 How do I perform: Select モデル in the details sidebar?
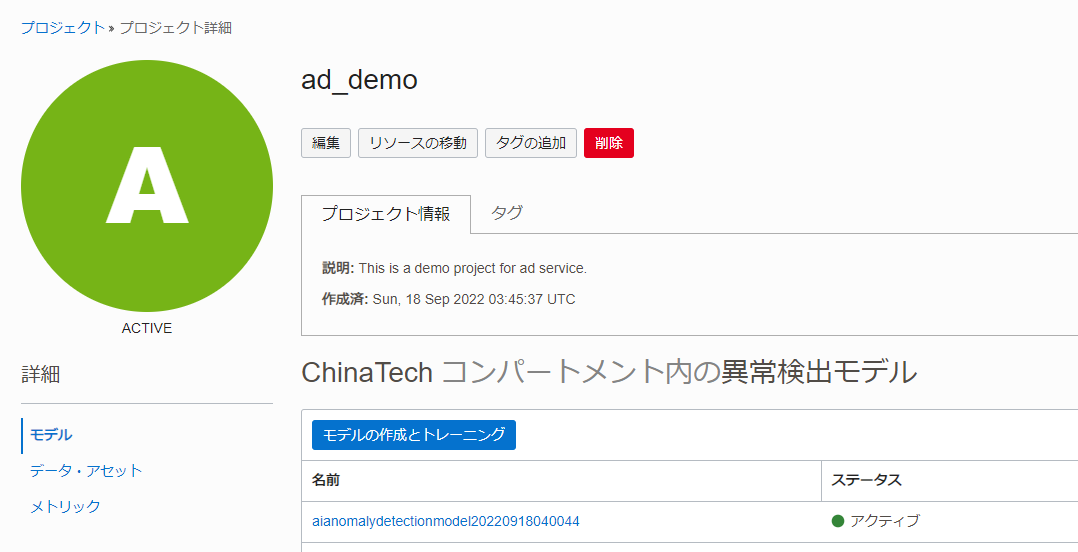coord(51,435)
